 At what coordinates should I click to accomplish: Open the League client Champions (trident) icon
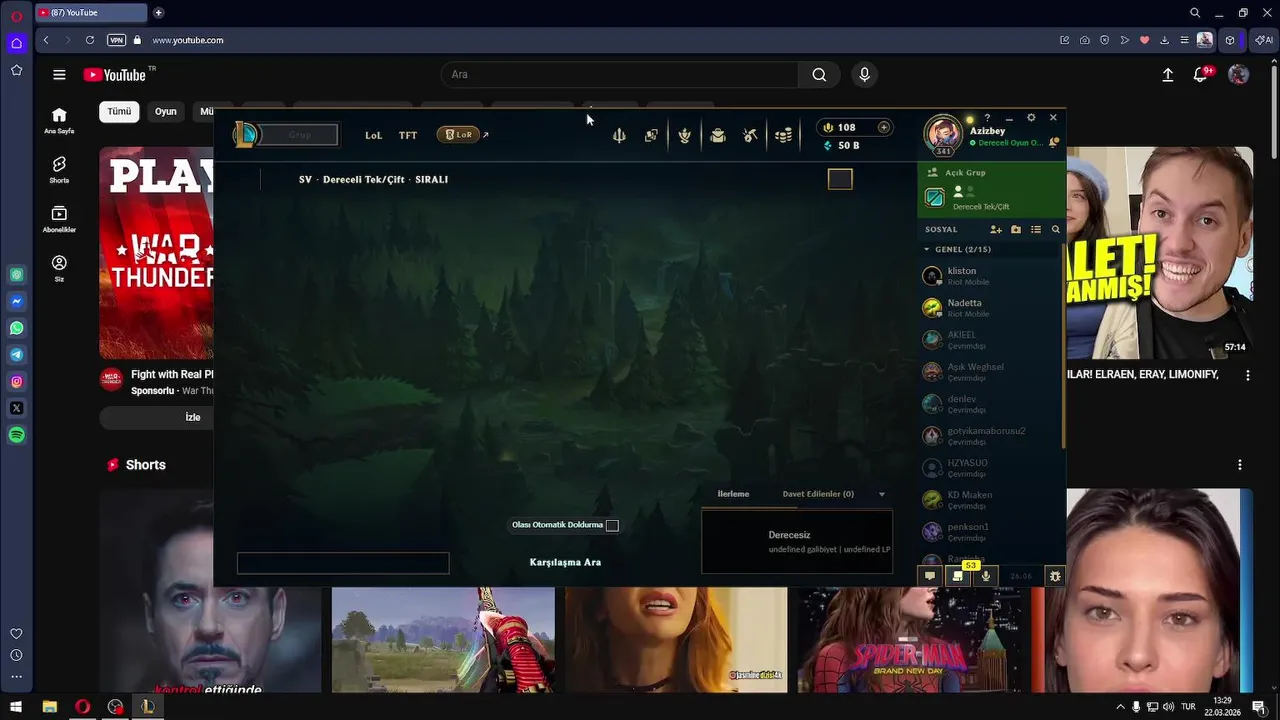click(619, 135)
